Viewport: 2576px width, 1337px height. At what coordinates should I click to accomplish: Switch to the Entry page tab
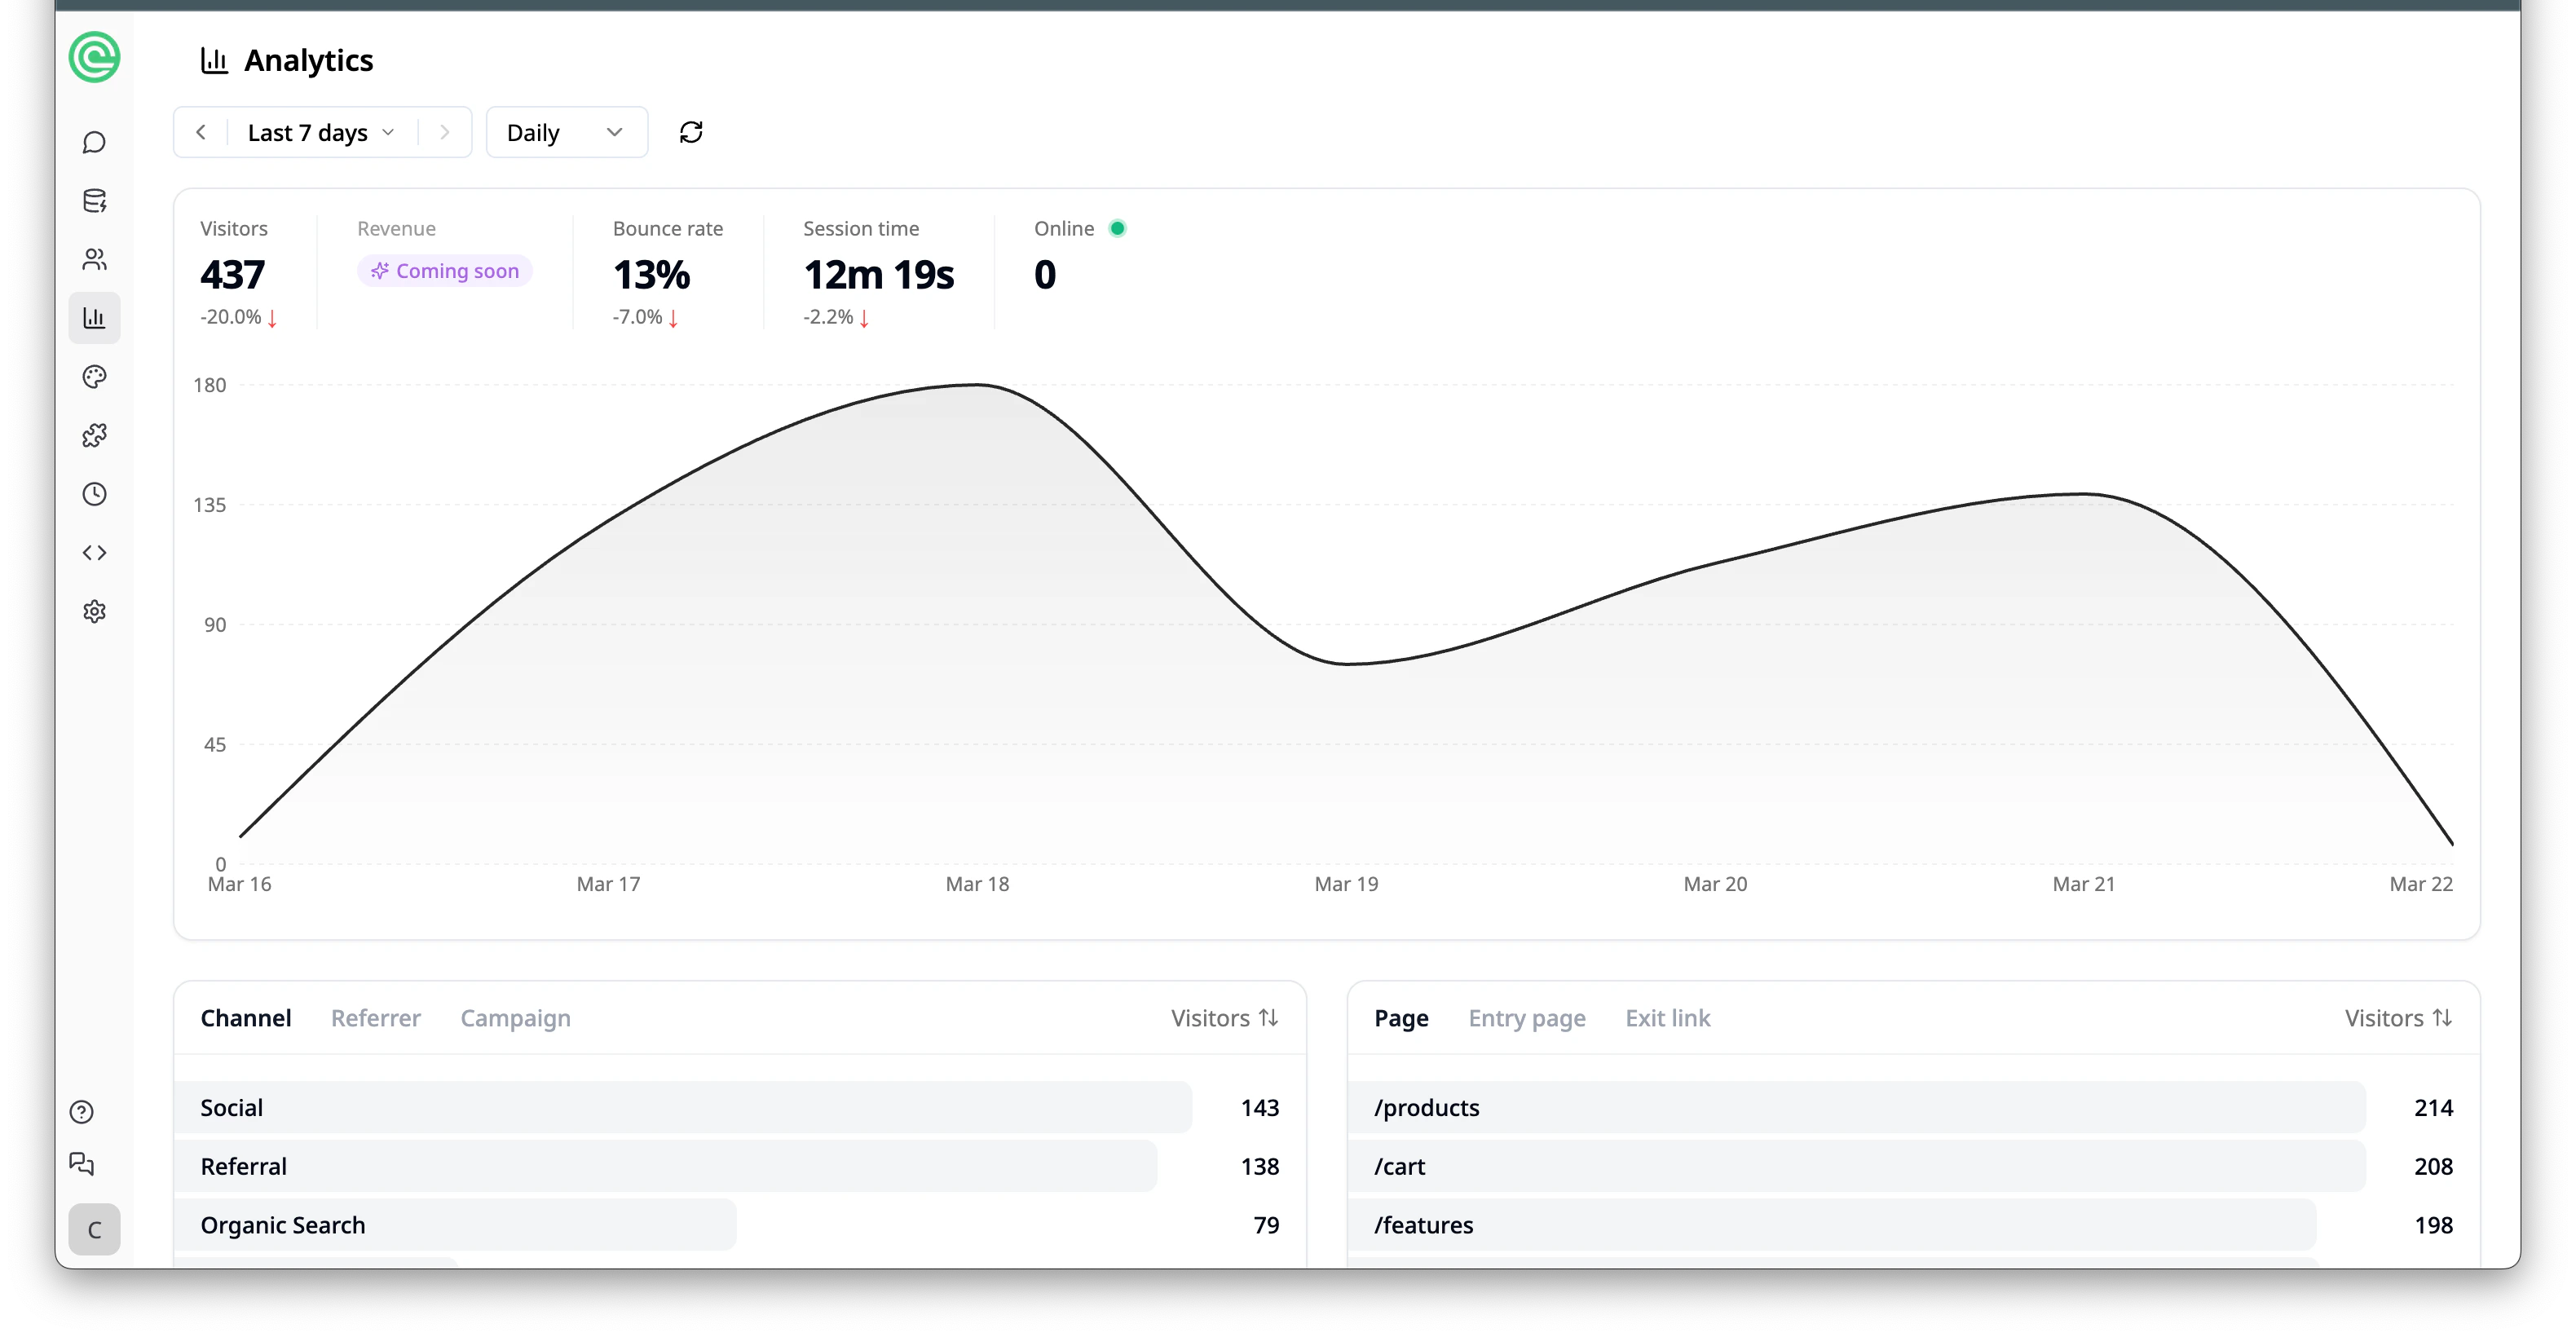(x=1527, y=1018)
